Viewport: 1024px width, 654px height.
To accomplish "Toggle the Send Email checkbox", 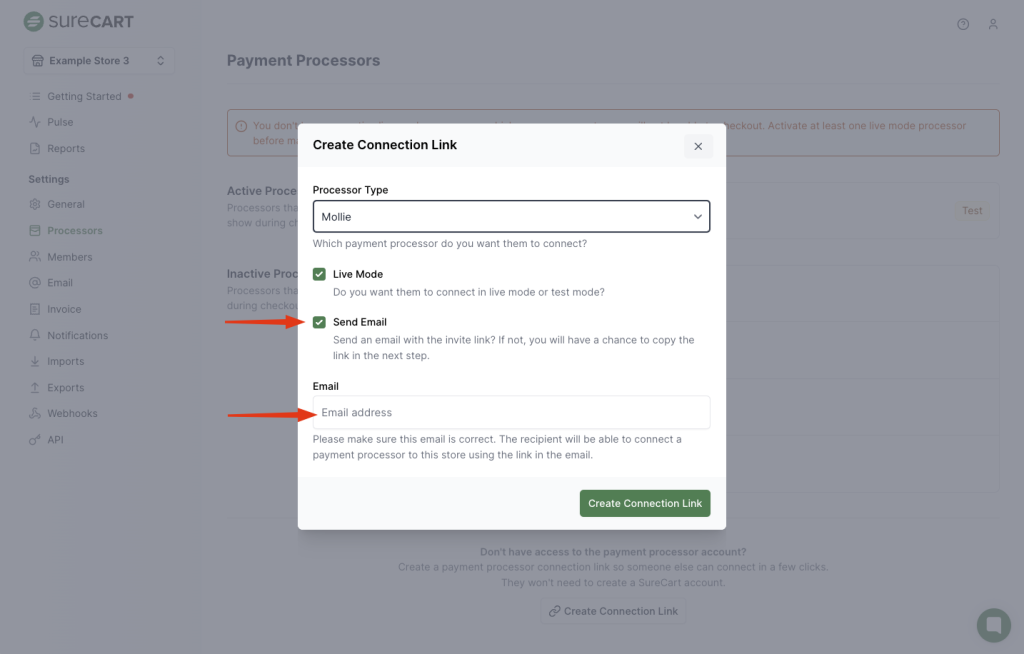I will (x=319, y=322).
